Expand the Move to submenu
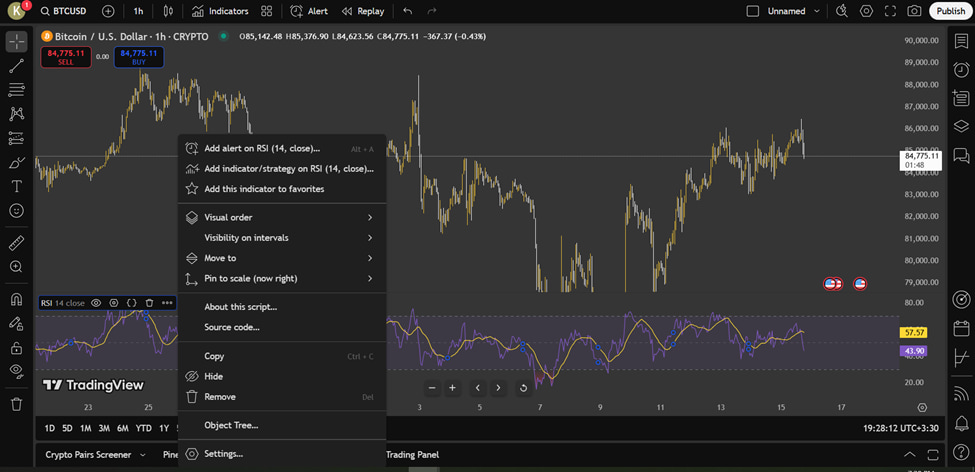The height and width of the screenshot is (472, 975). click(282, 258)
